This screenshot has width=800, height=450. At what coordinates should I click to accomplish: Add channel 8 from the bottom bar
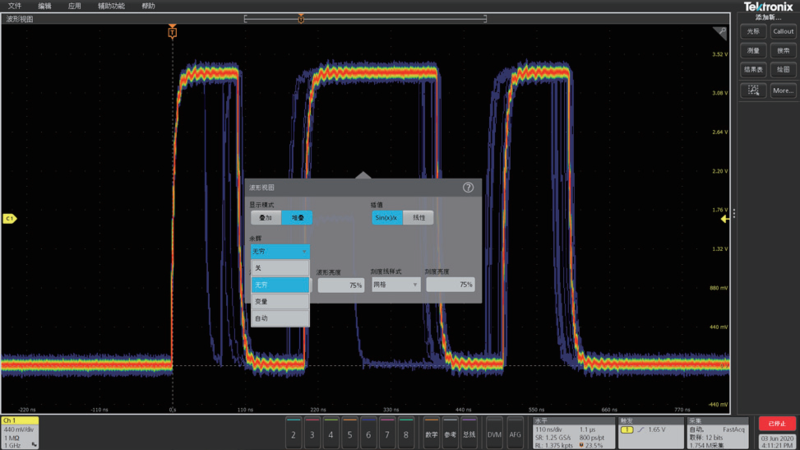[405, 435]
